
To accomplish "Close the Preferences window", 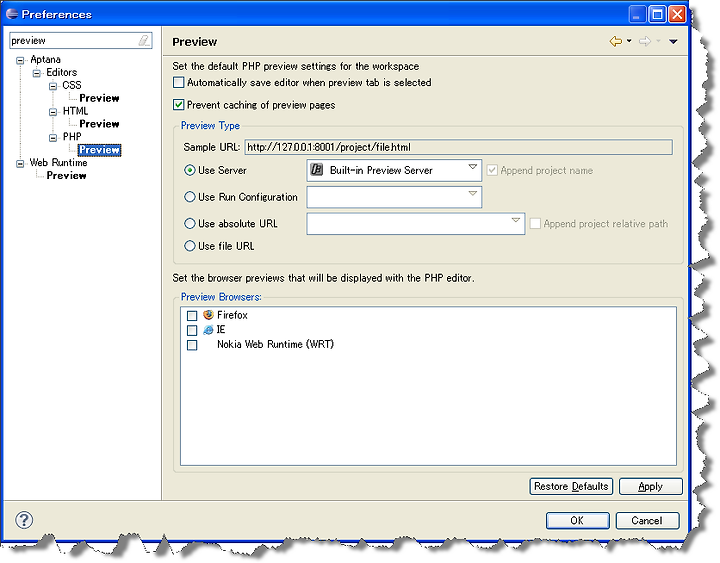I will (677, 14).
